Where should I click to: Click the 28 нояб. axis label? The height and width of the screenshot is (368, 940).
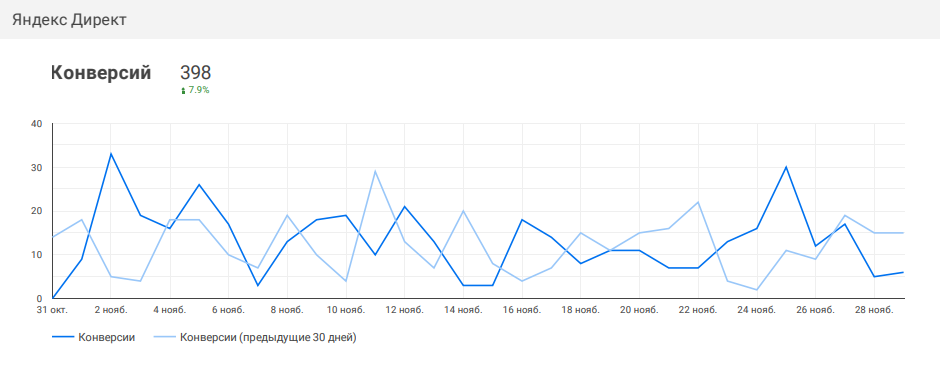[x=874, y=310]
